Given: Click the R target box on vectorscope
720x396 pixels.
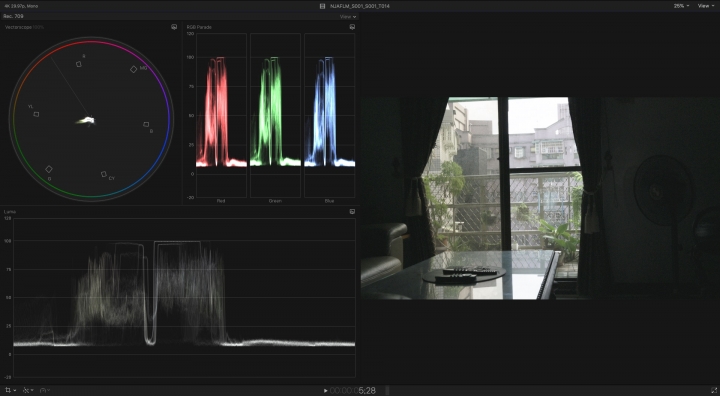Looking at the screenshot, I should pos(79,64).
